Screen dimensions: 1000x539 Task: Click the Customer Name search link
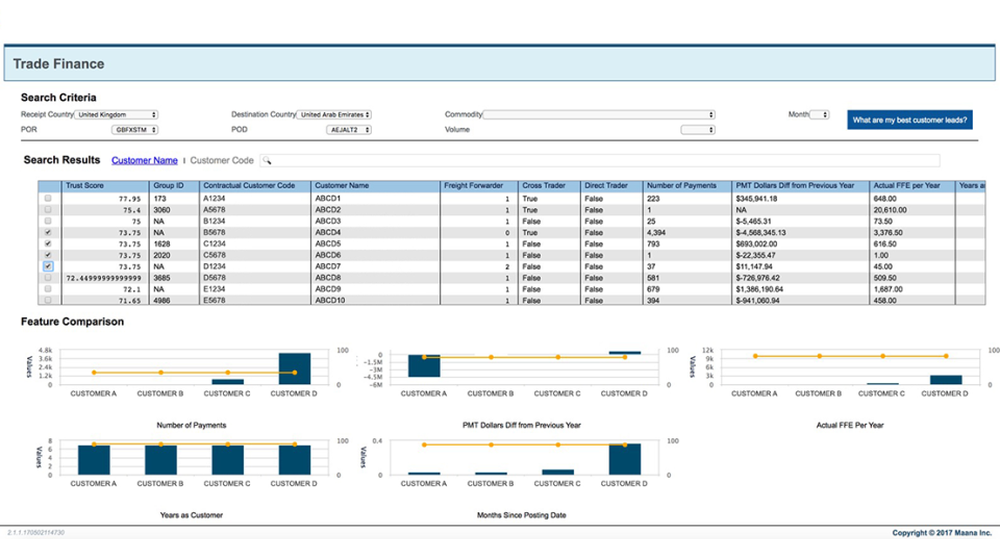(x=144, y=160)
